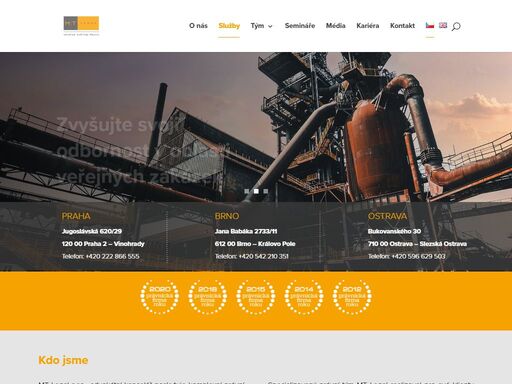Select the third slider dot
This screenshot has height=384, width=512.
point(266,191)
